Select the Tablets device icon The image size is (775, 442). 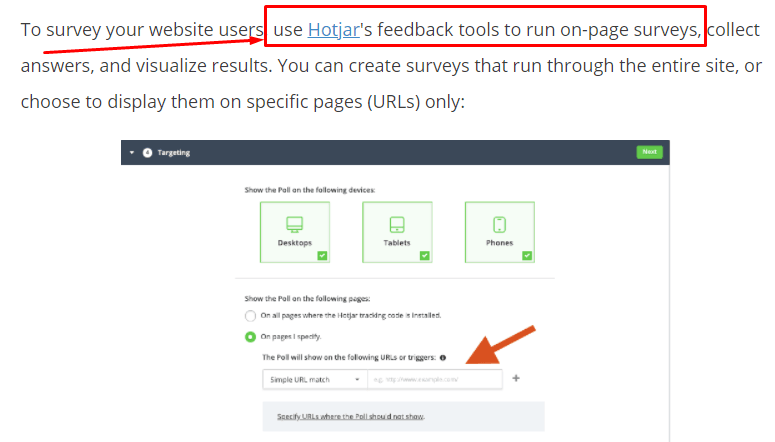tap(397, 224)
